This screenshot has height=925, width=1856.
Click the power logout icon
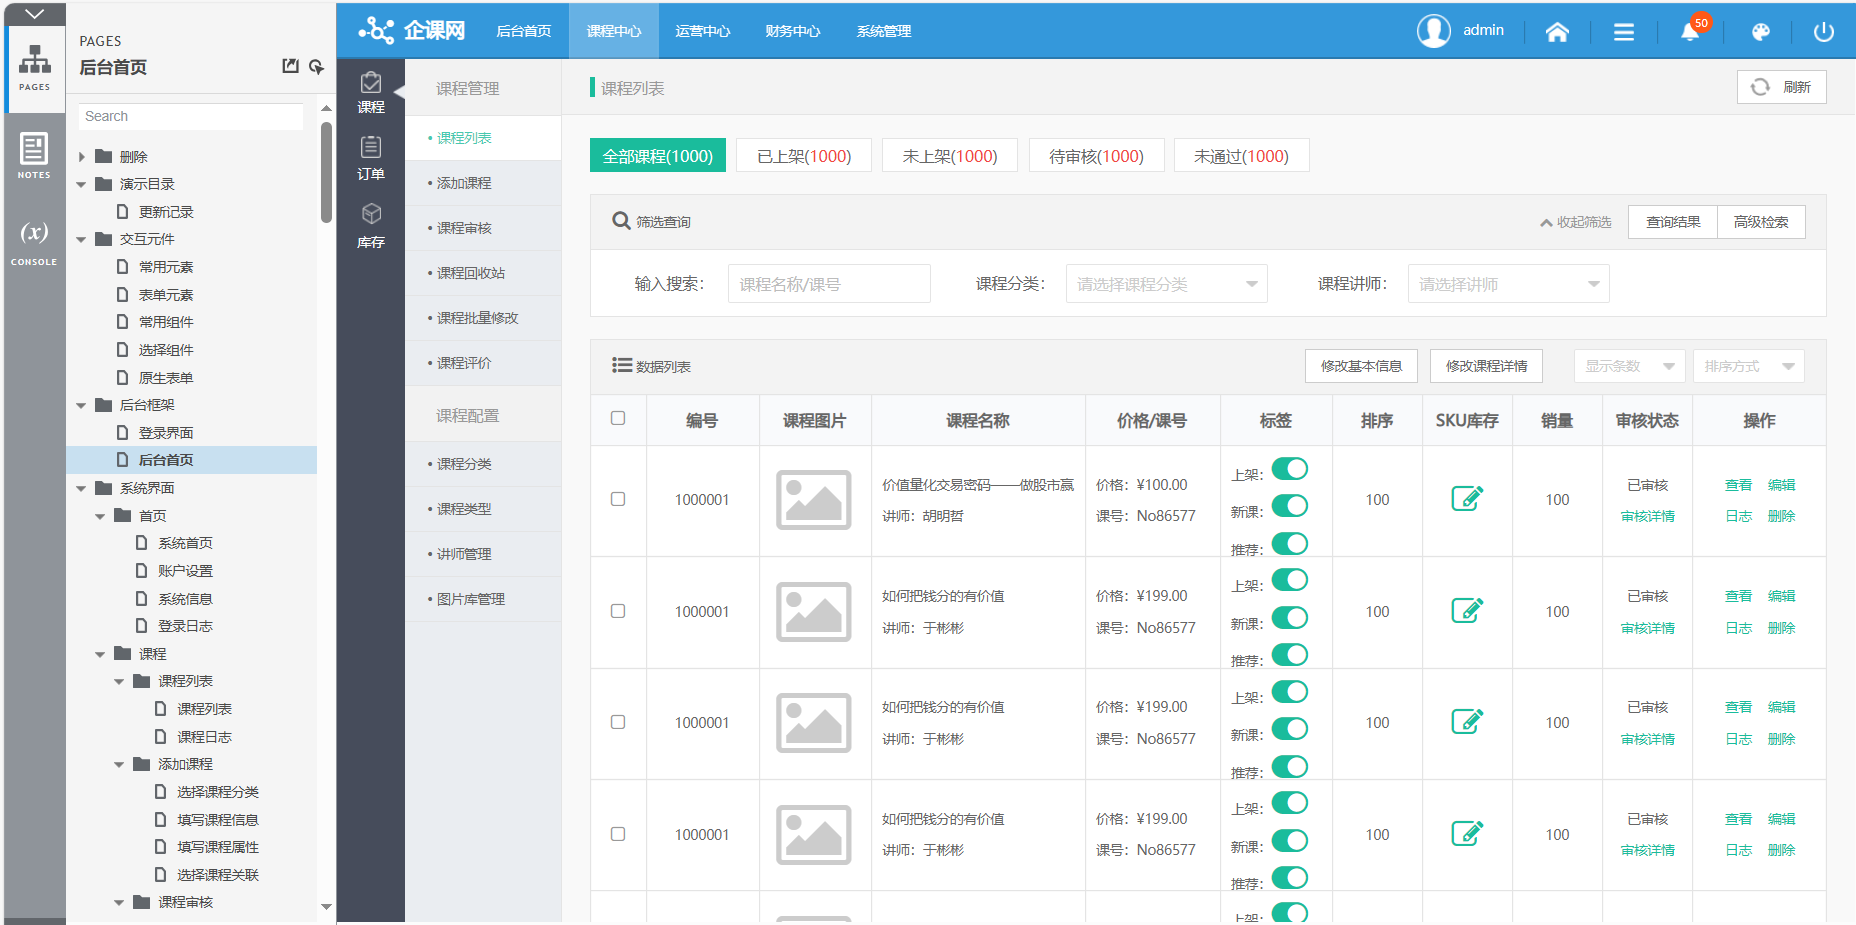pos(1824,32)
